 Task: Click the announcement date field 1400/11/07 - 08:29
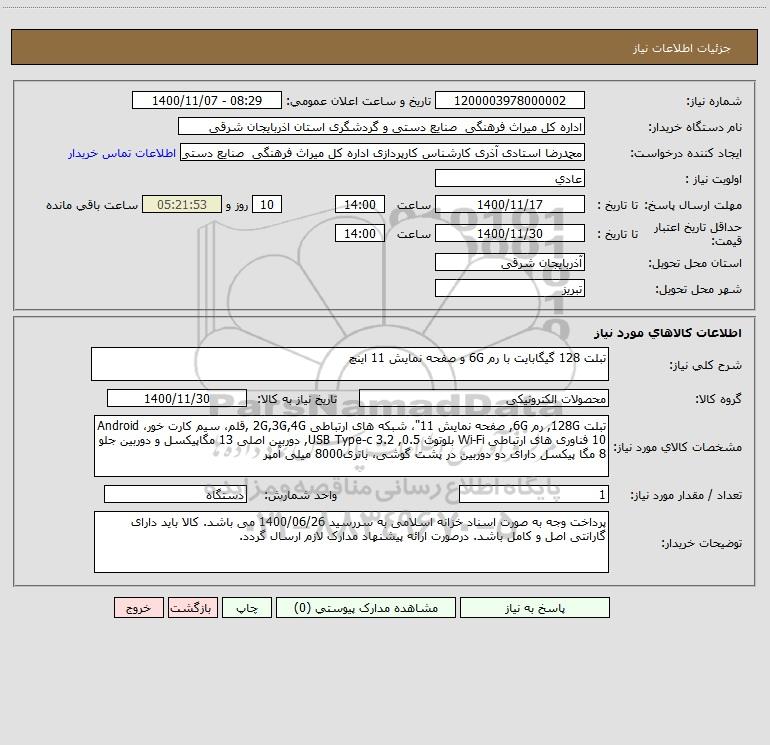[207, 101]
